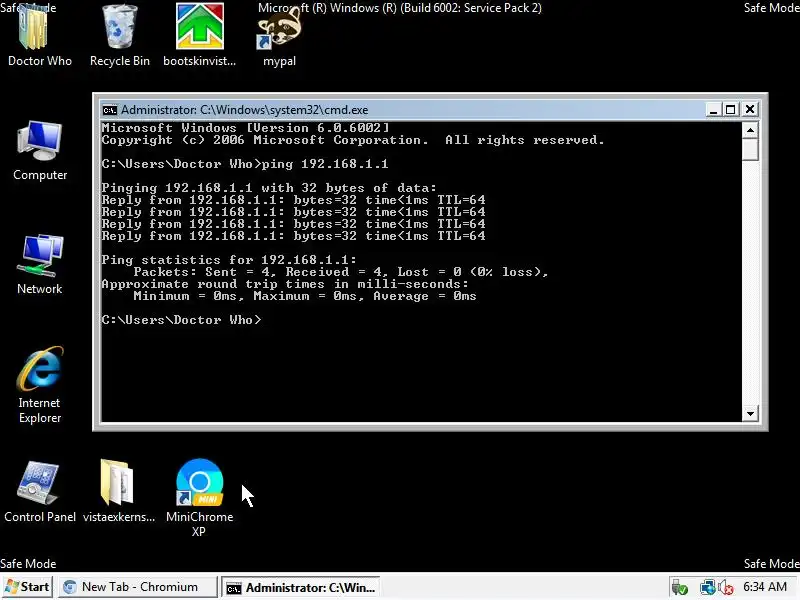Click the cmd scrollbar down arrow

pos(750,413)
